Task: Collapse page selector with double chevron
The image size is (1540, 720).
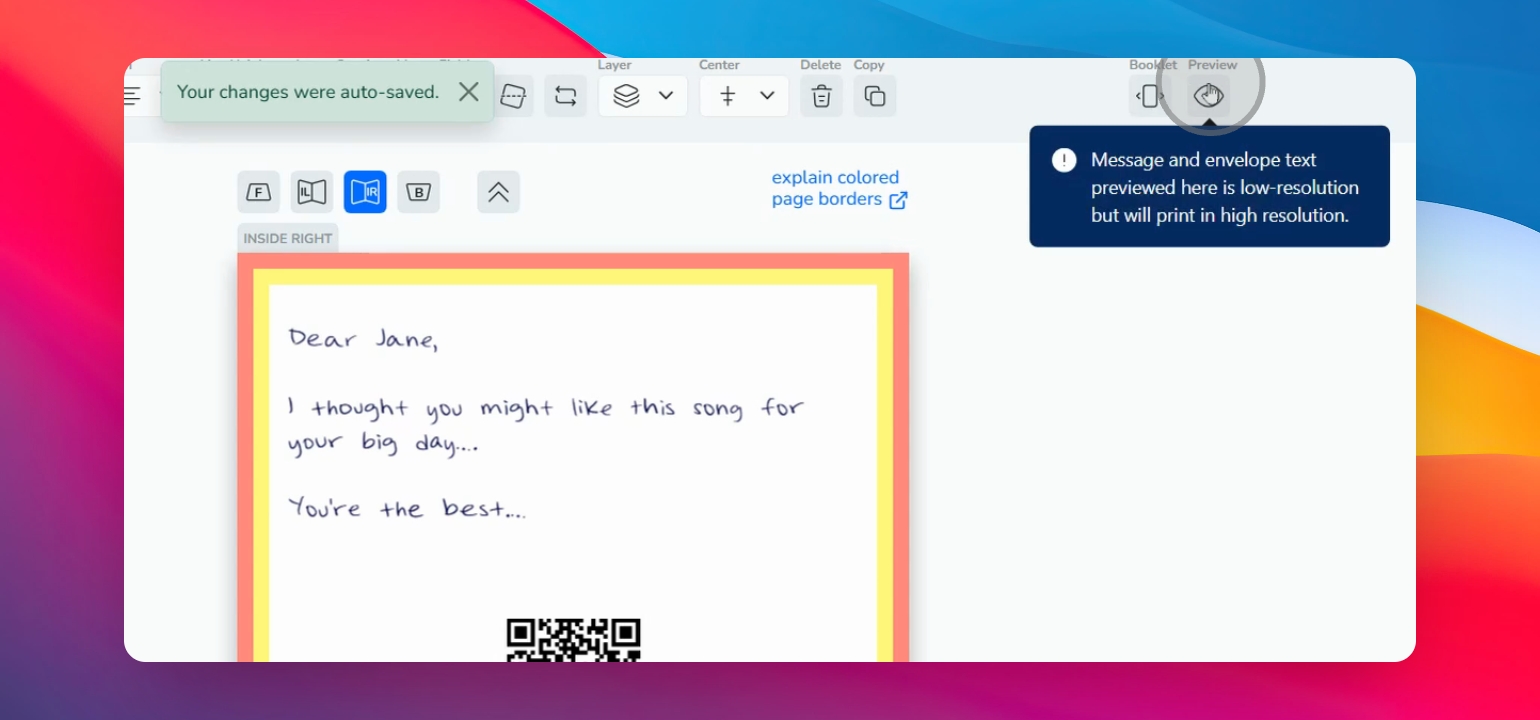Action: coord(498,192)
